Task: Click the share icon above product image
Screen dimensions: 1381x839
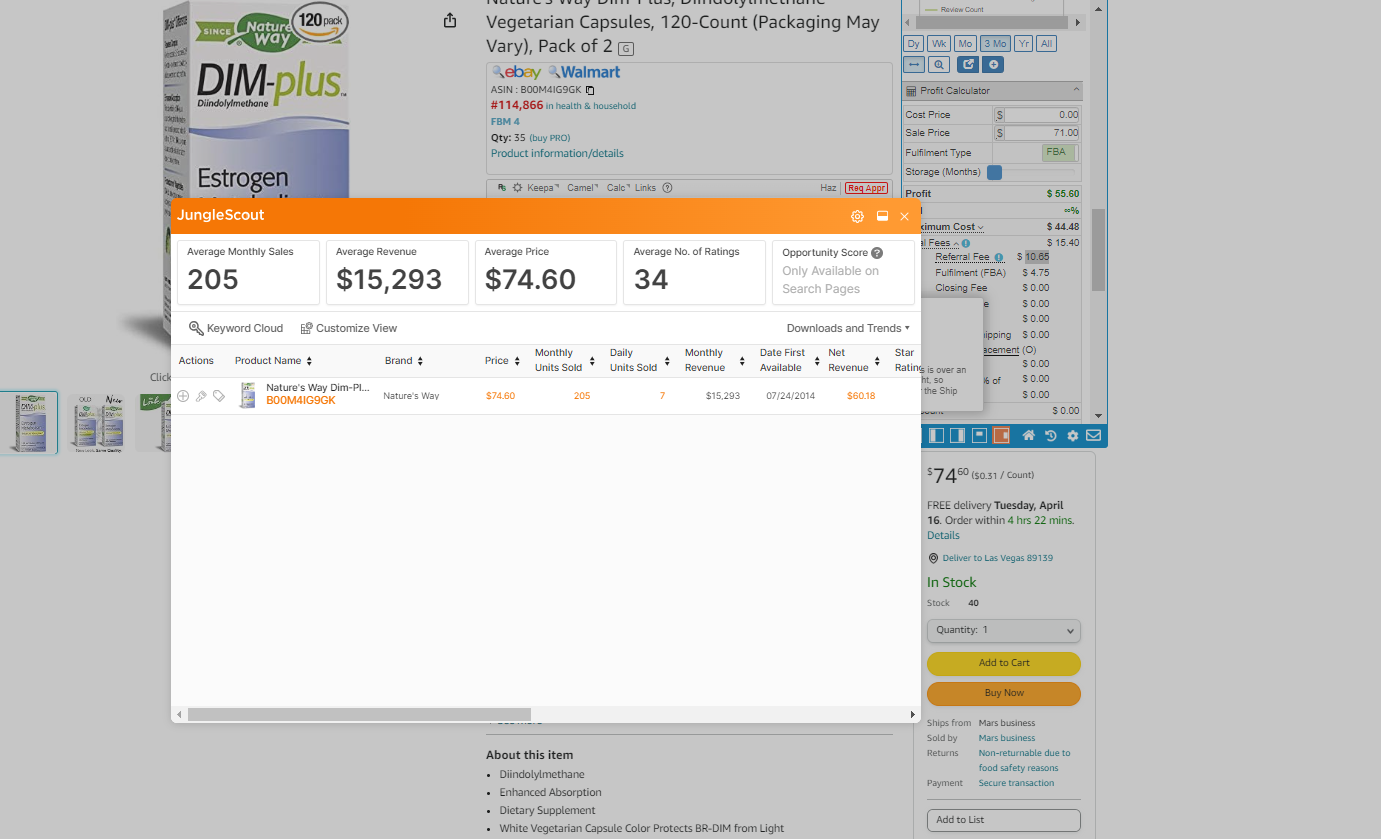Action: [x=450, y=21]
